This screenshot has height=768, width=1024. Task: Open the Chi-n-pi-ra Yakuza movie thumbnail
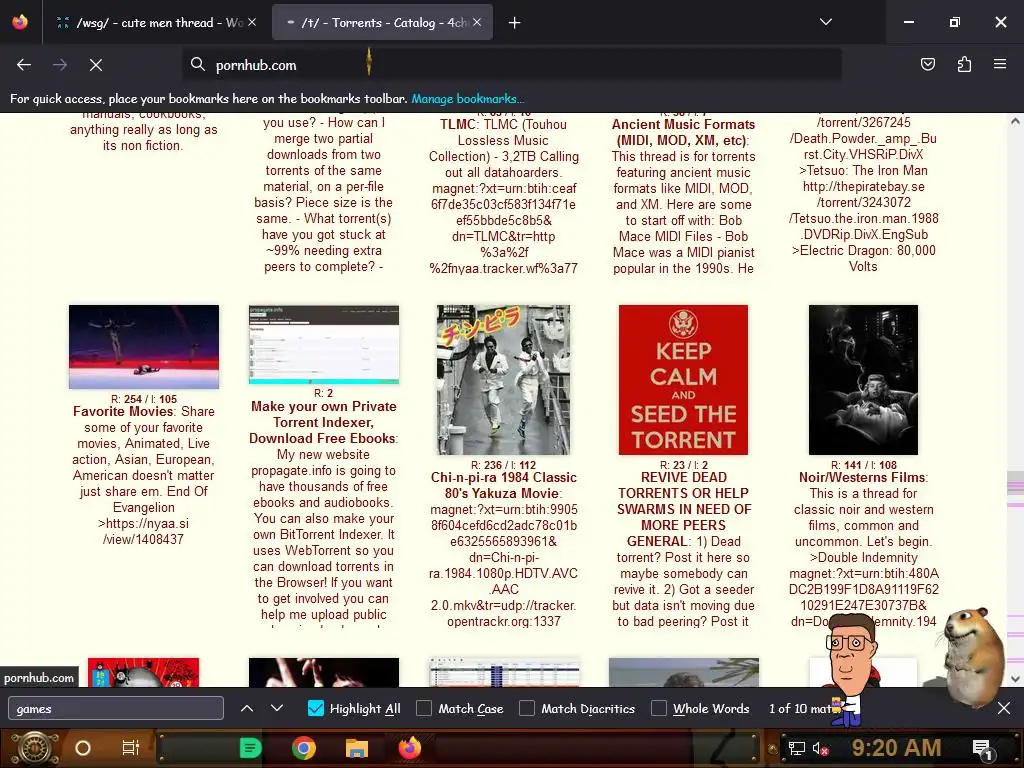click(x=504, y=380)
